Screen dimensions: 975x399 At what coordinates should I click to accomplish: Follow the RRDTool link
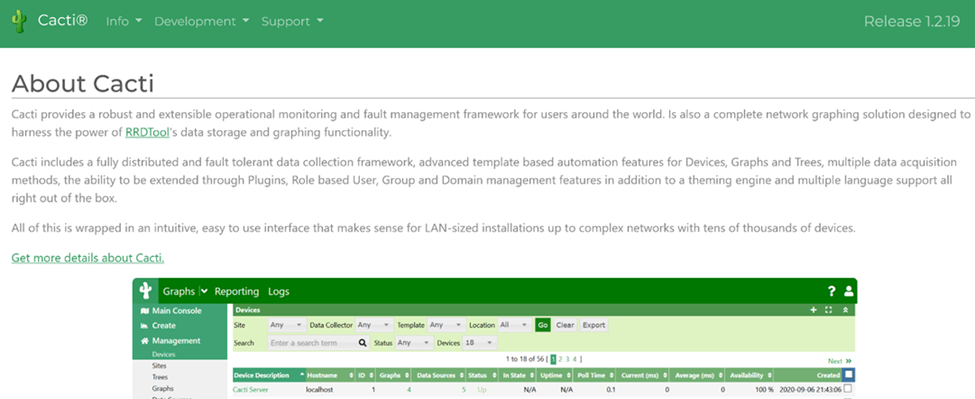[147, 132]
